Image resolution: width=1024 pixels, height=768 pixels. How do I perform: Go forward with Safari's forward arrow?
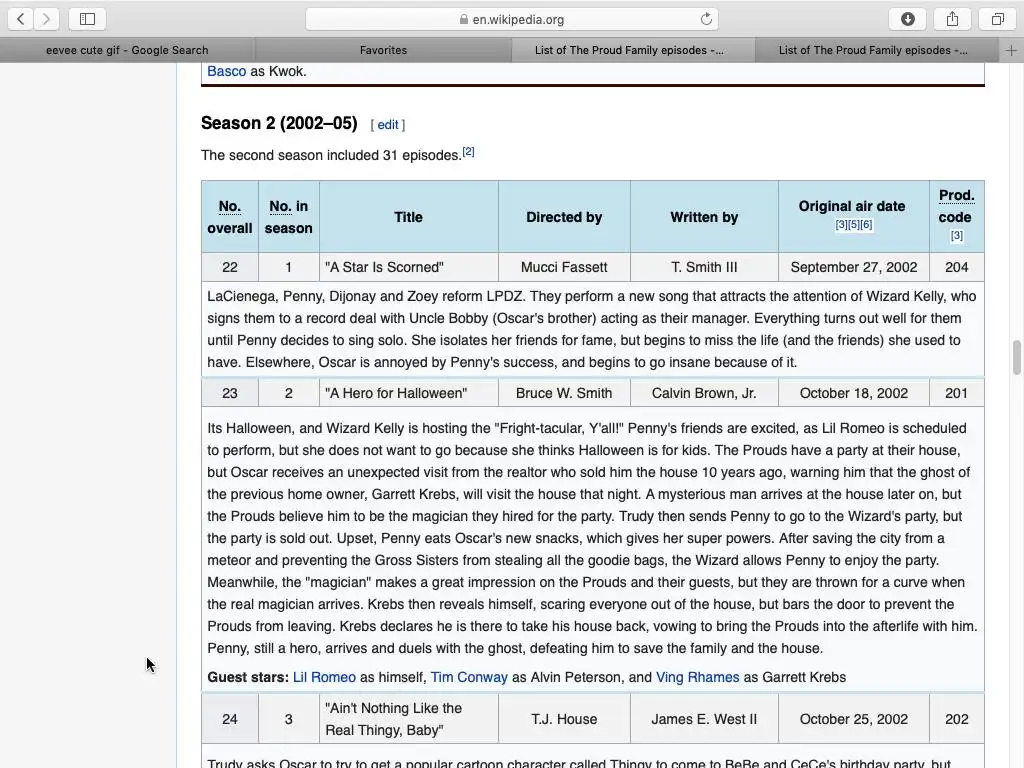click(46, 19)
